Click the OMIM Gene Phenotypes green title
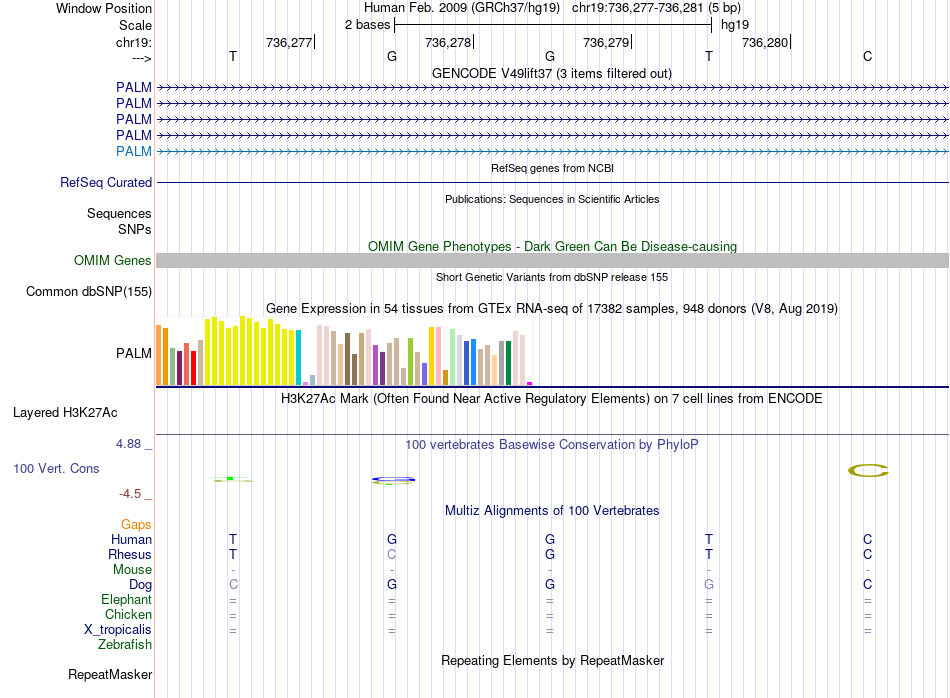The width and height of the screenshot is (950, 698). click(x=552, y=247)
